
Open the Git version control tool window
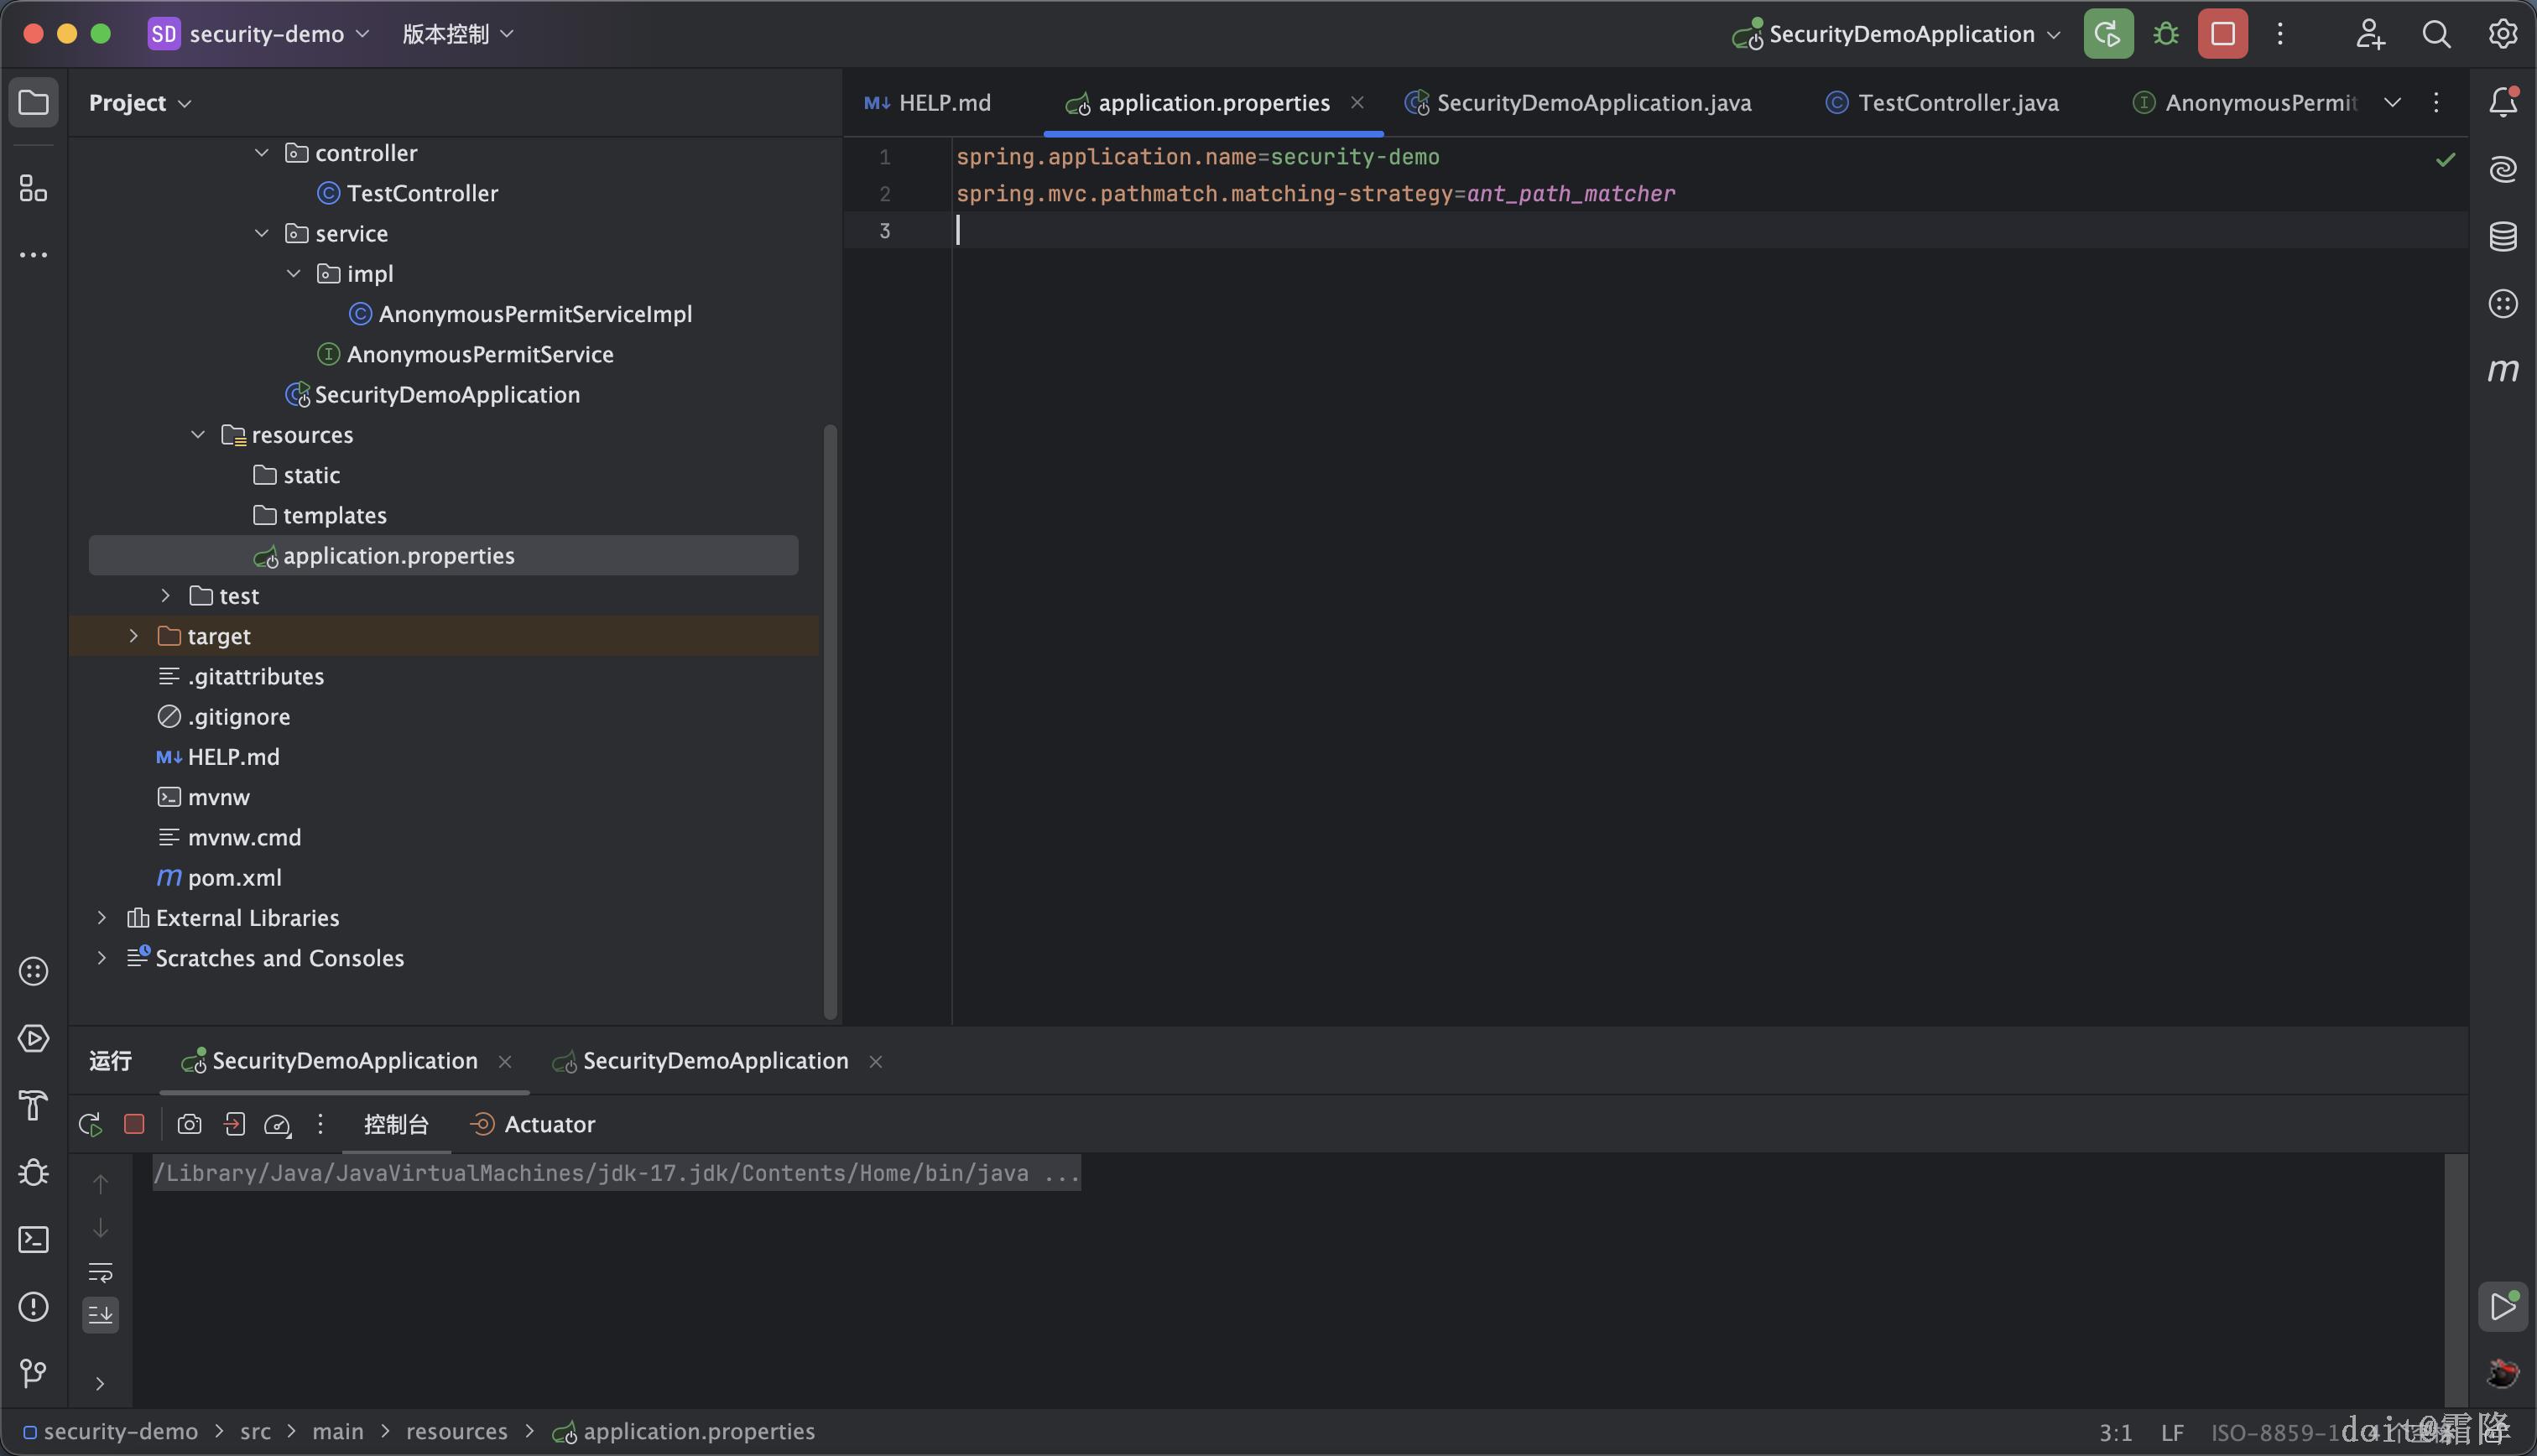point(34,1373)
